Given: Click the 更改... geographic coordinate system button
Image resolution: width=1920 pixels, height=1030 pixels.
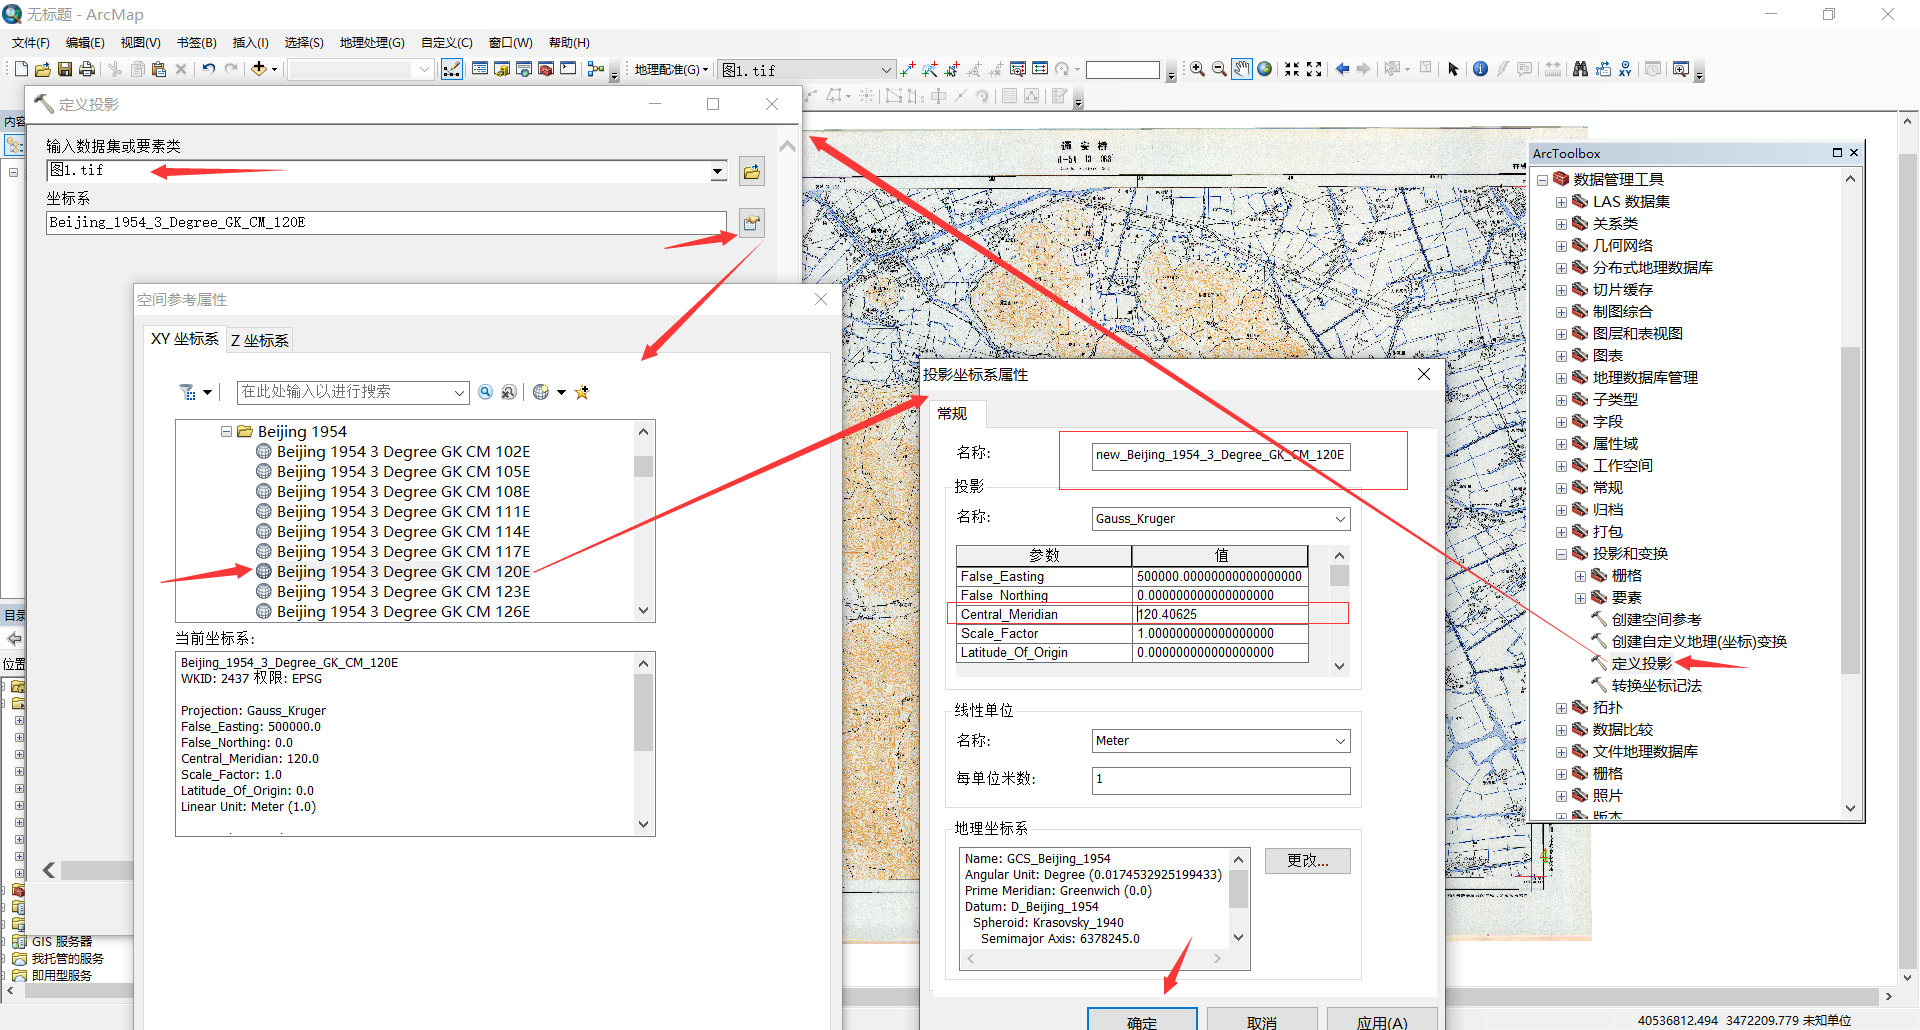Looking at the screenshot, I should [1307, 861].
